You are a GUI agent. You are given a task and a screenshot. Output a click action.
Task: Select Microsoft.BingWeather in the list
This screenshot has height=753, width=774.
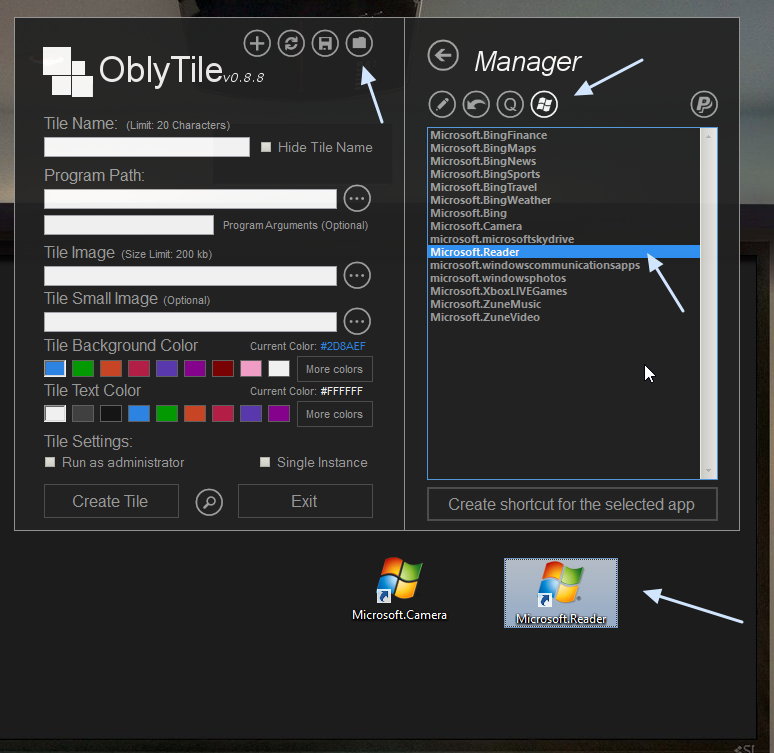coord(564,200)
